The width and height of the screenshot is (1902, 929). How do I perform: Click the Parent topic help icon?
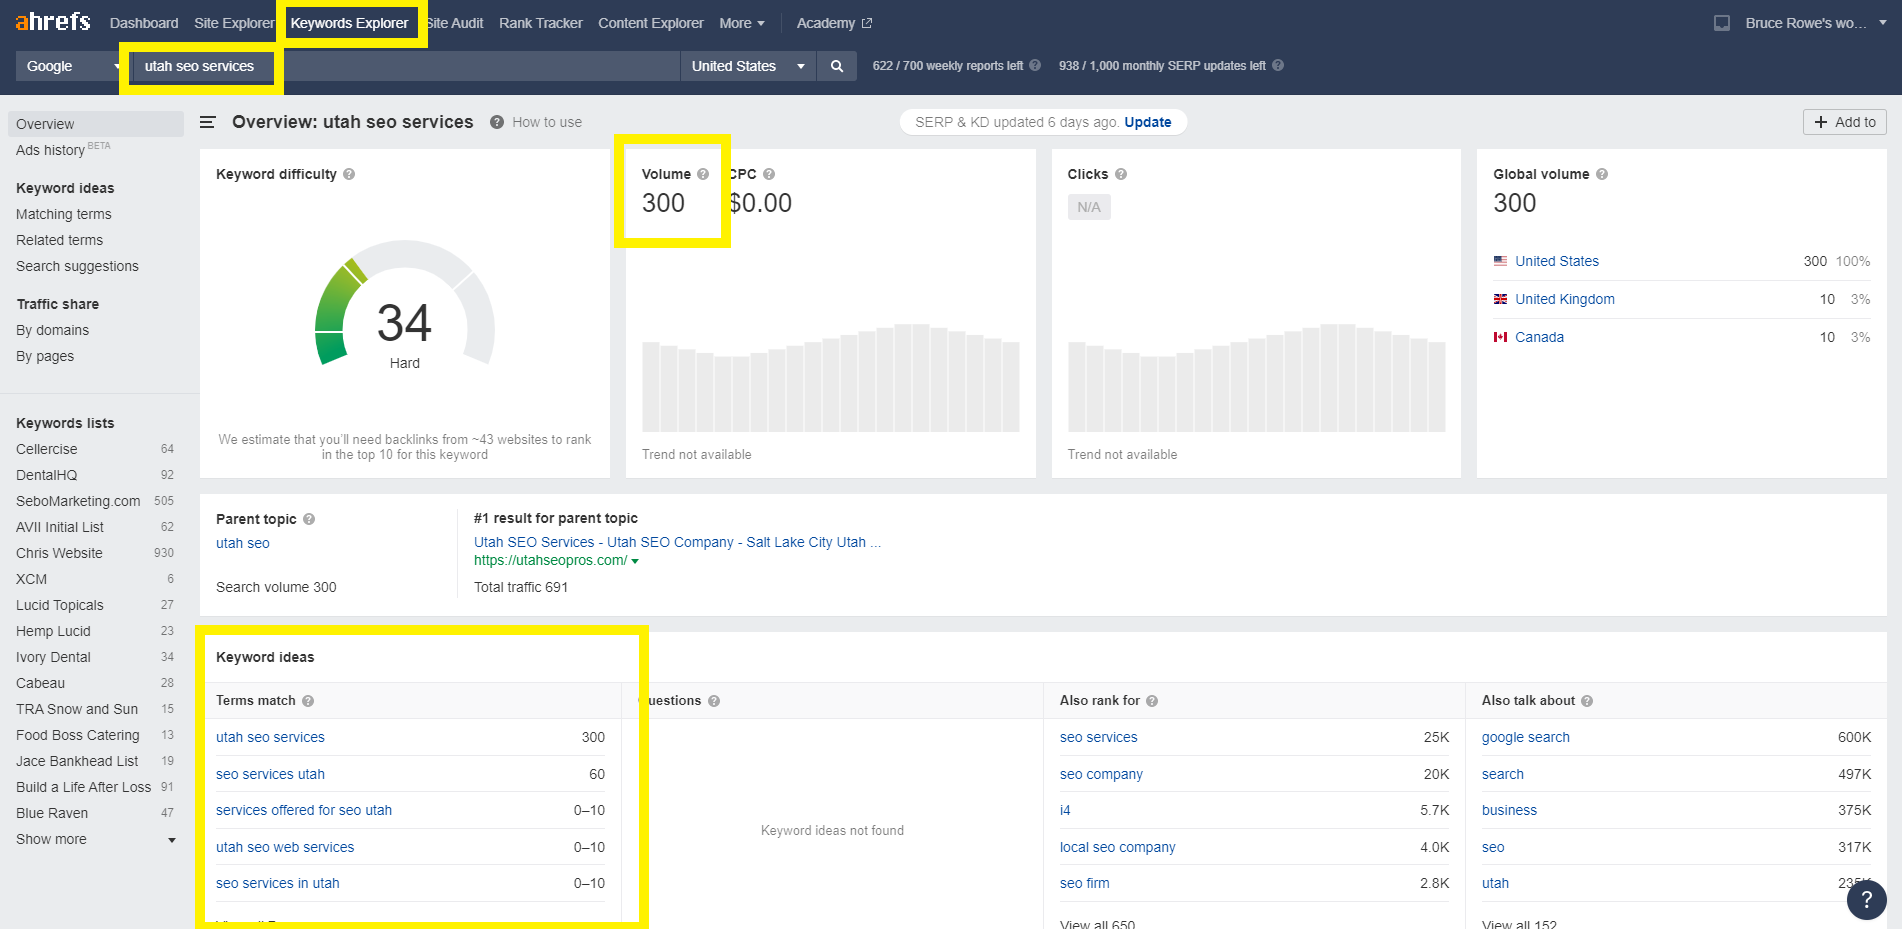pos(309,519)
